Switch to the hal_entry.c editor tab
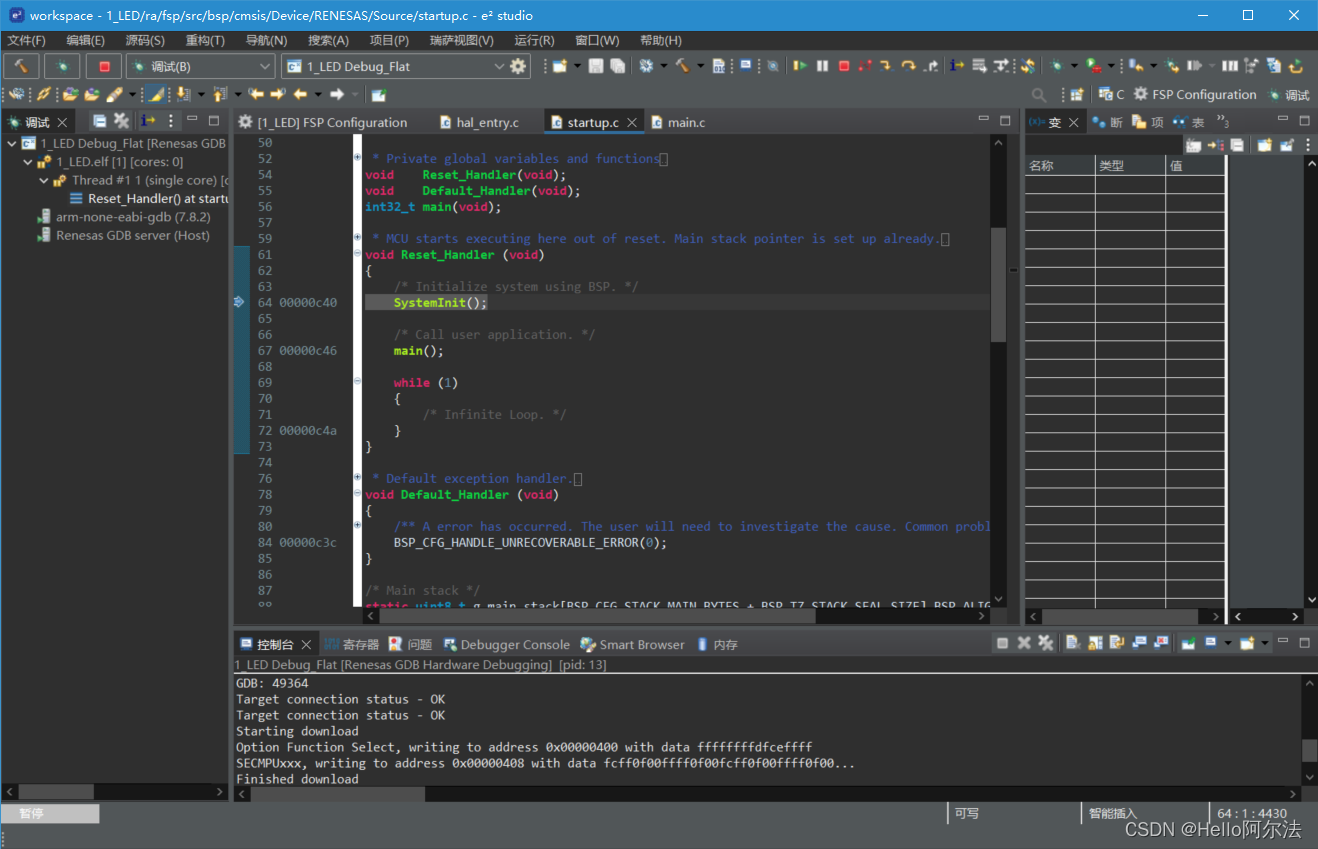Viewport: 1318px width, 849px height. click(x=487, y=122)
